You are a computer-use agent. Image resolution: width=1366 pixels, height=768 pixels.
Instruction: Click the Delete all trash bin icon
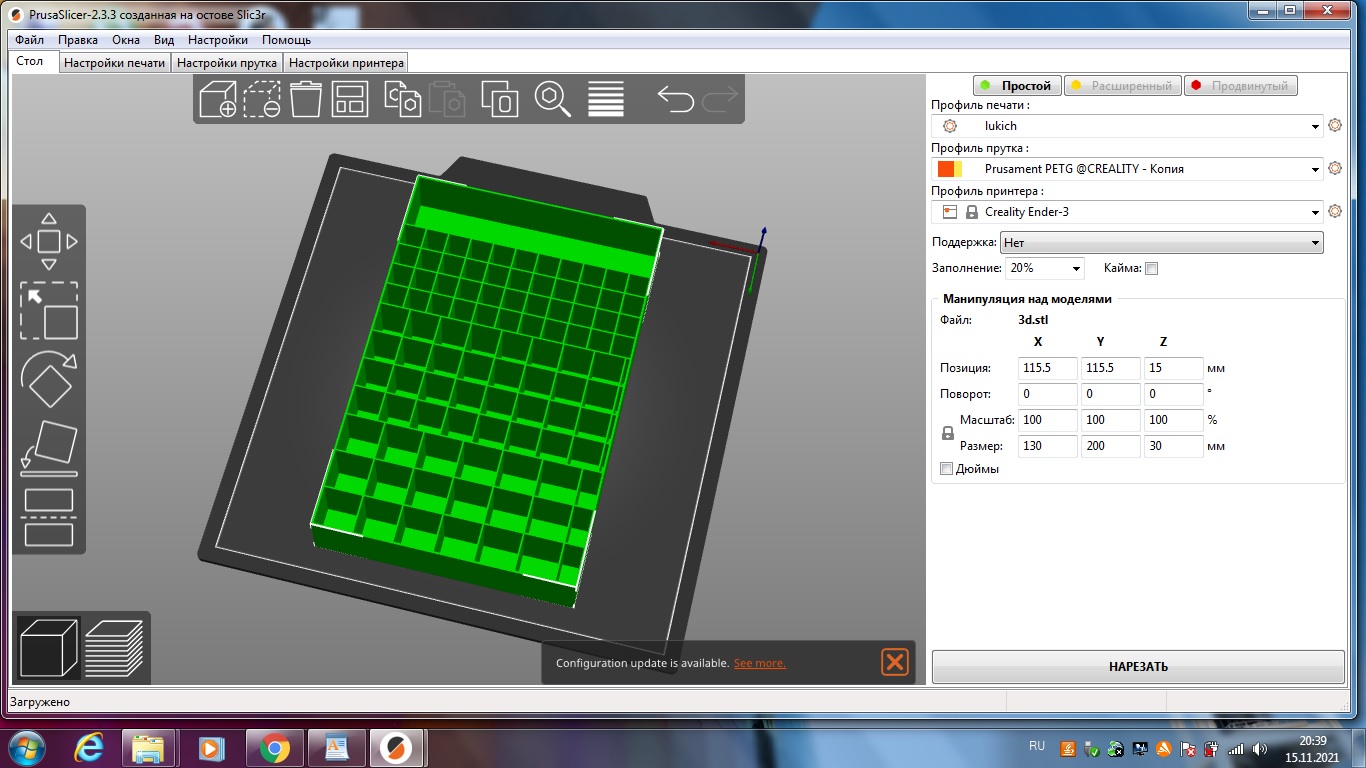[306, 99]
